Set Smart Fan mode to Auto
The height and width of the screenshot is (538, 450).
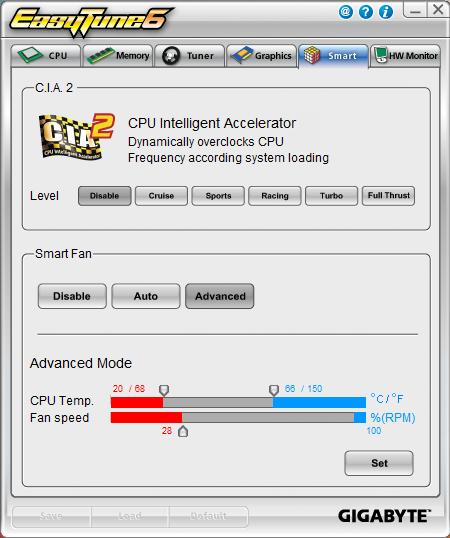coord(146,296)
